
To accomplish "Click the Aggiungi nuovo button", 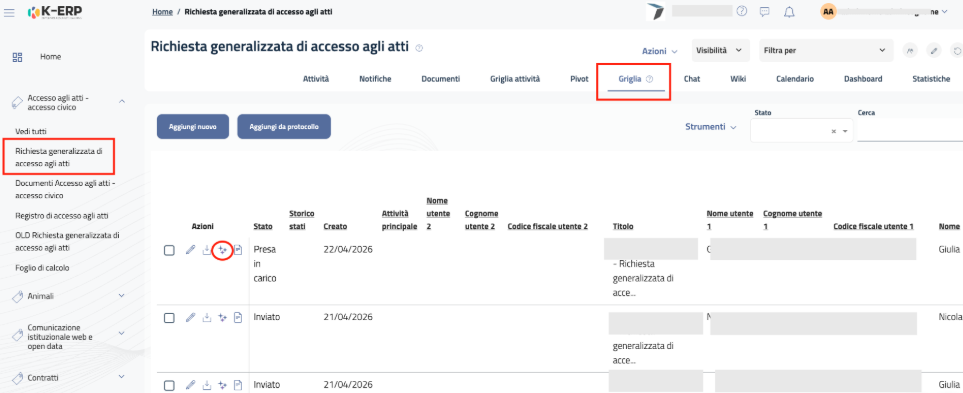I will point(193,126).
